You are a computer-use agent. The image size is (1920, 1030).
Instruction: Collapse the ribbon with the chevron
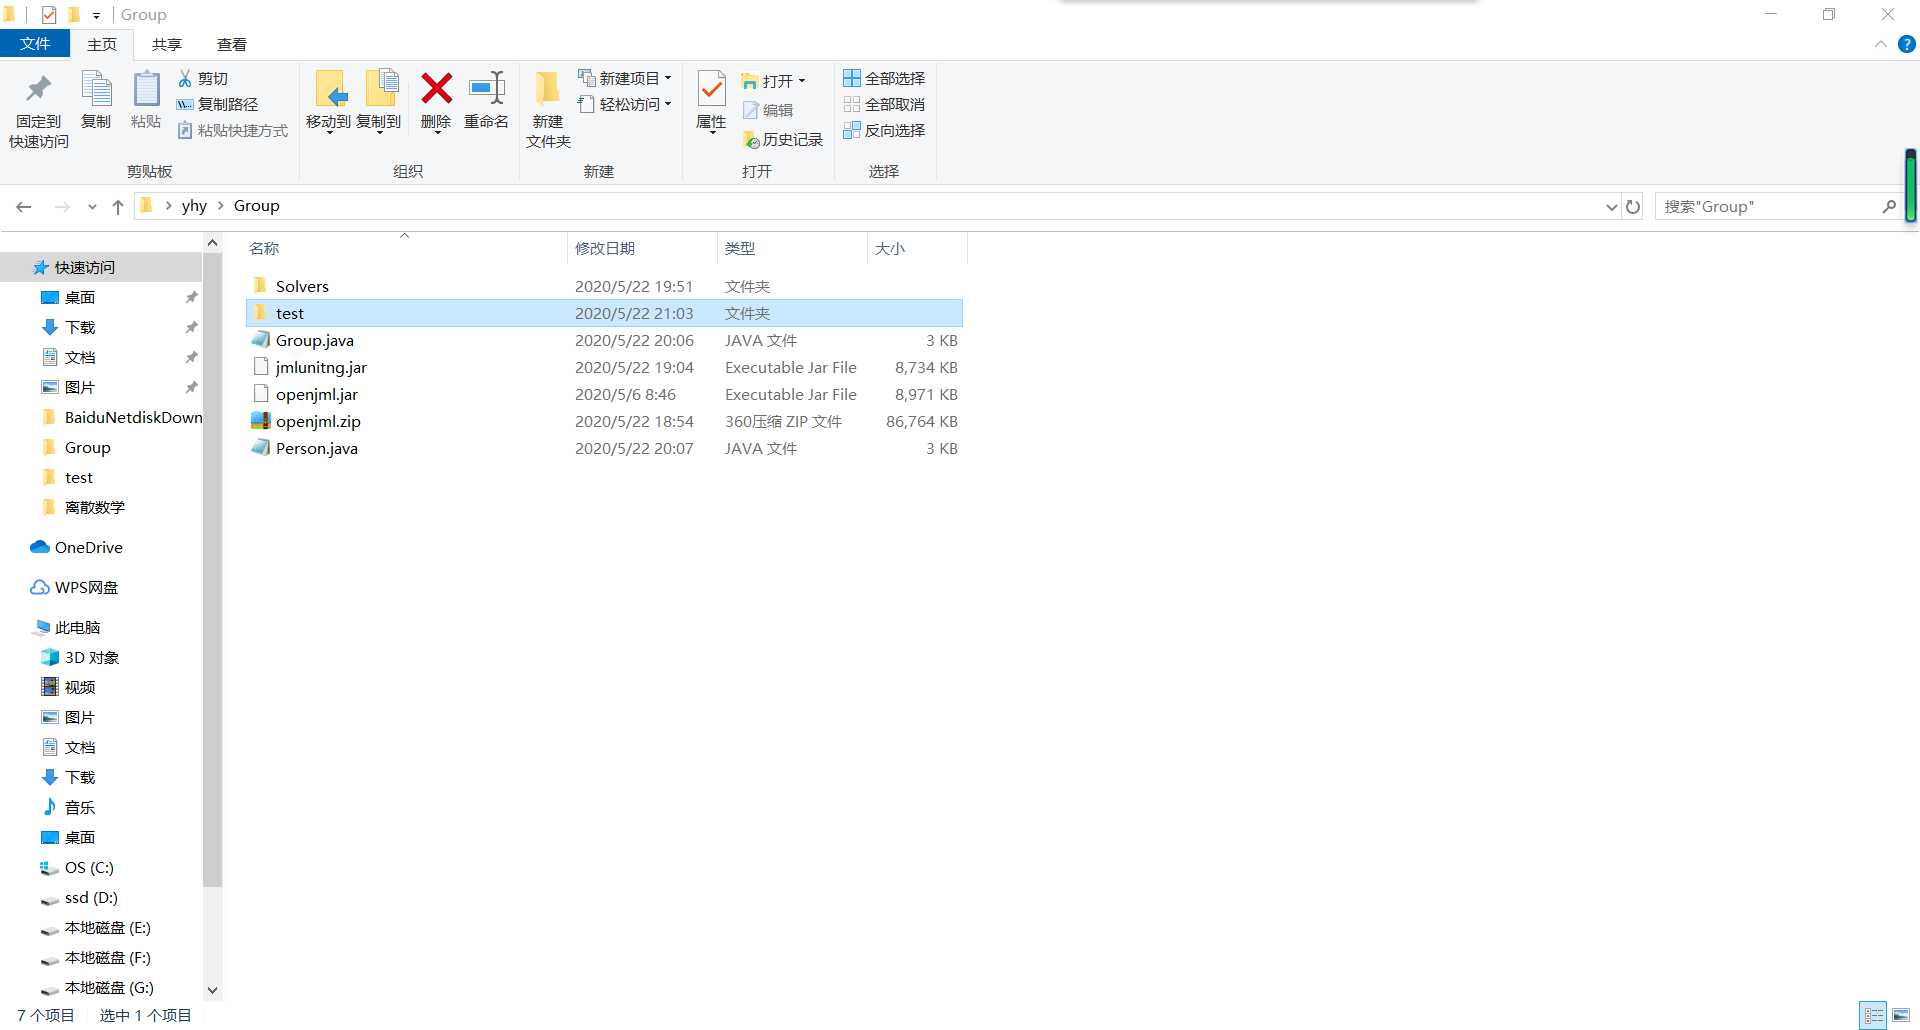point(1880,44)
